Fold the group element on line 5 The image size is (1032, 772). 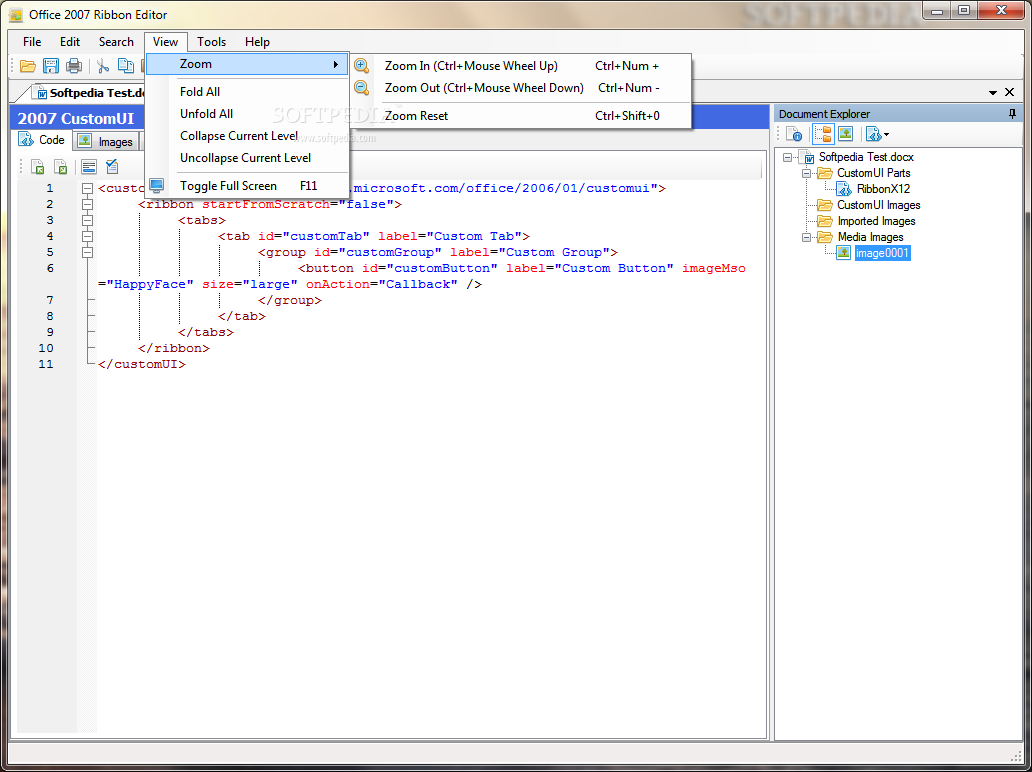point(88,252)
